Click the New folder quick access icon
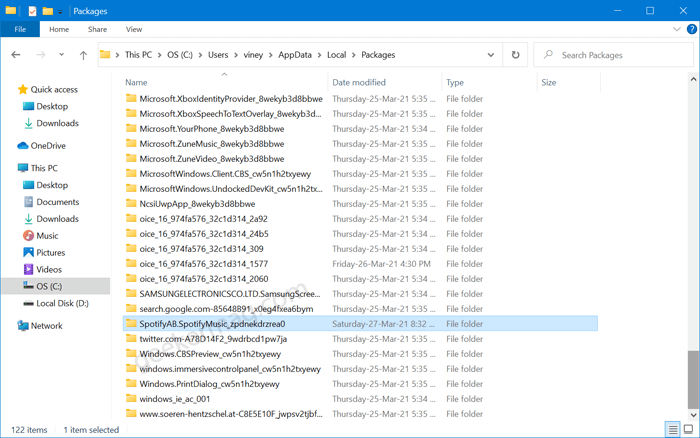Viewport: 700px width, 438px height. pyautogui.click(x=47, y=11)
